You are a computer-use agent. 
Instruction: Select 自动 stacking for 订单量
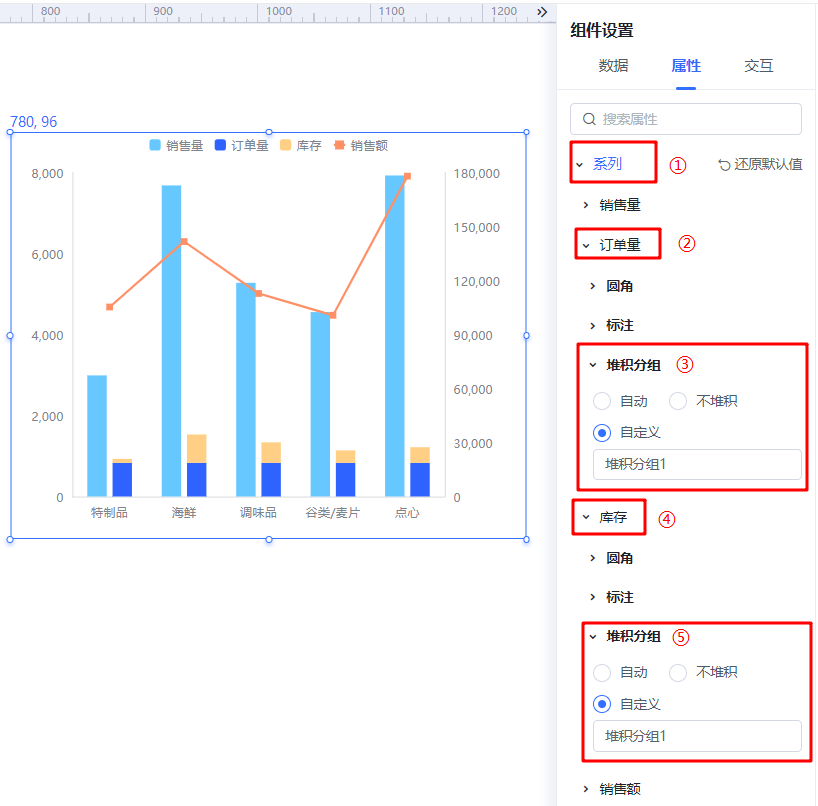pyautogui.click(x=602, y=401)
